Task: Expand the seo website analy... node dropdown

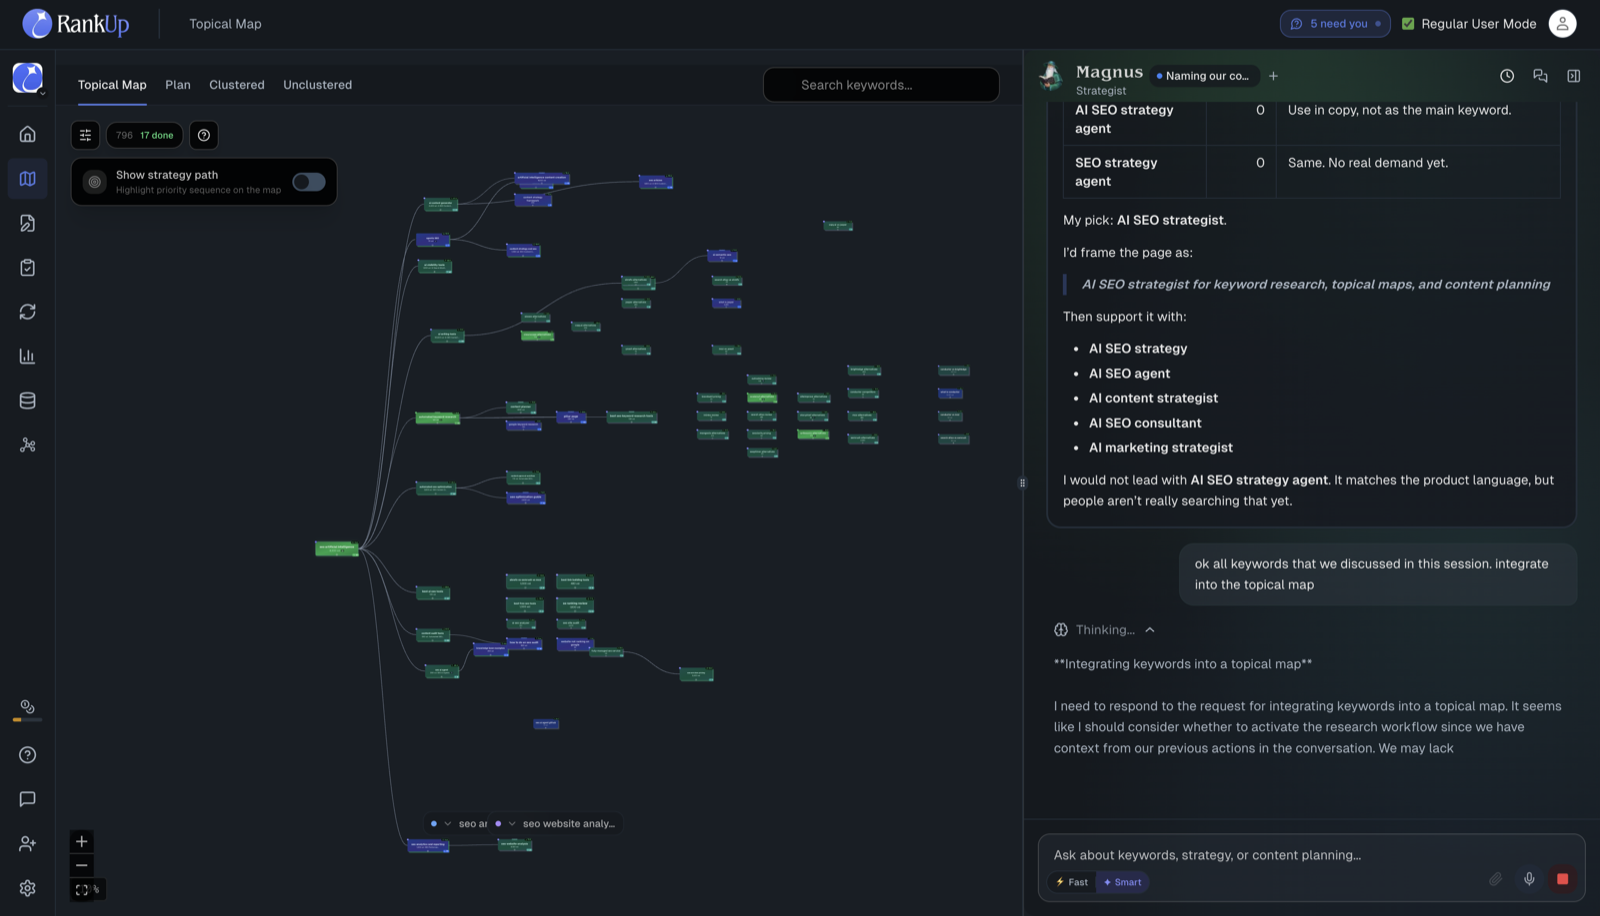Action: point(512,824)
